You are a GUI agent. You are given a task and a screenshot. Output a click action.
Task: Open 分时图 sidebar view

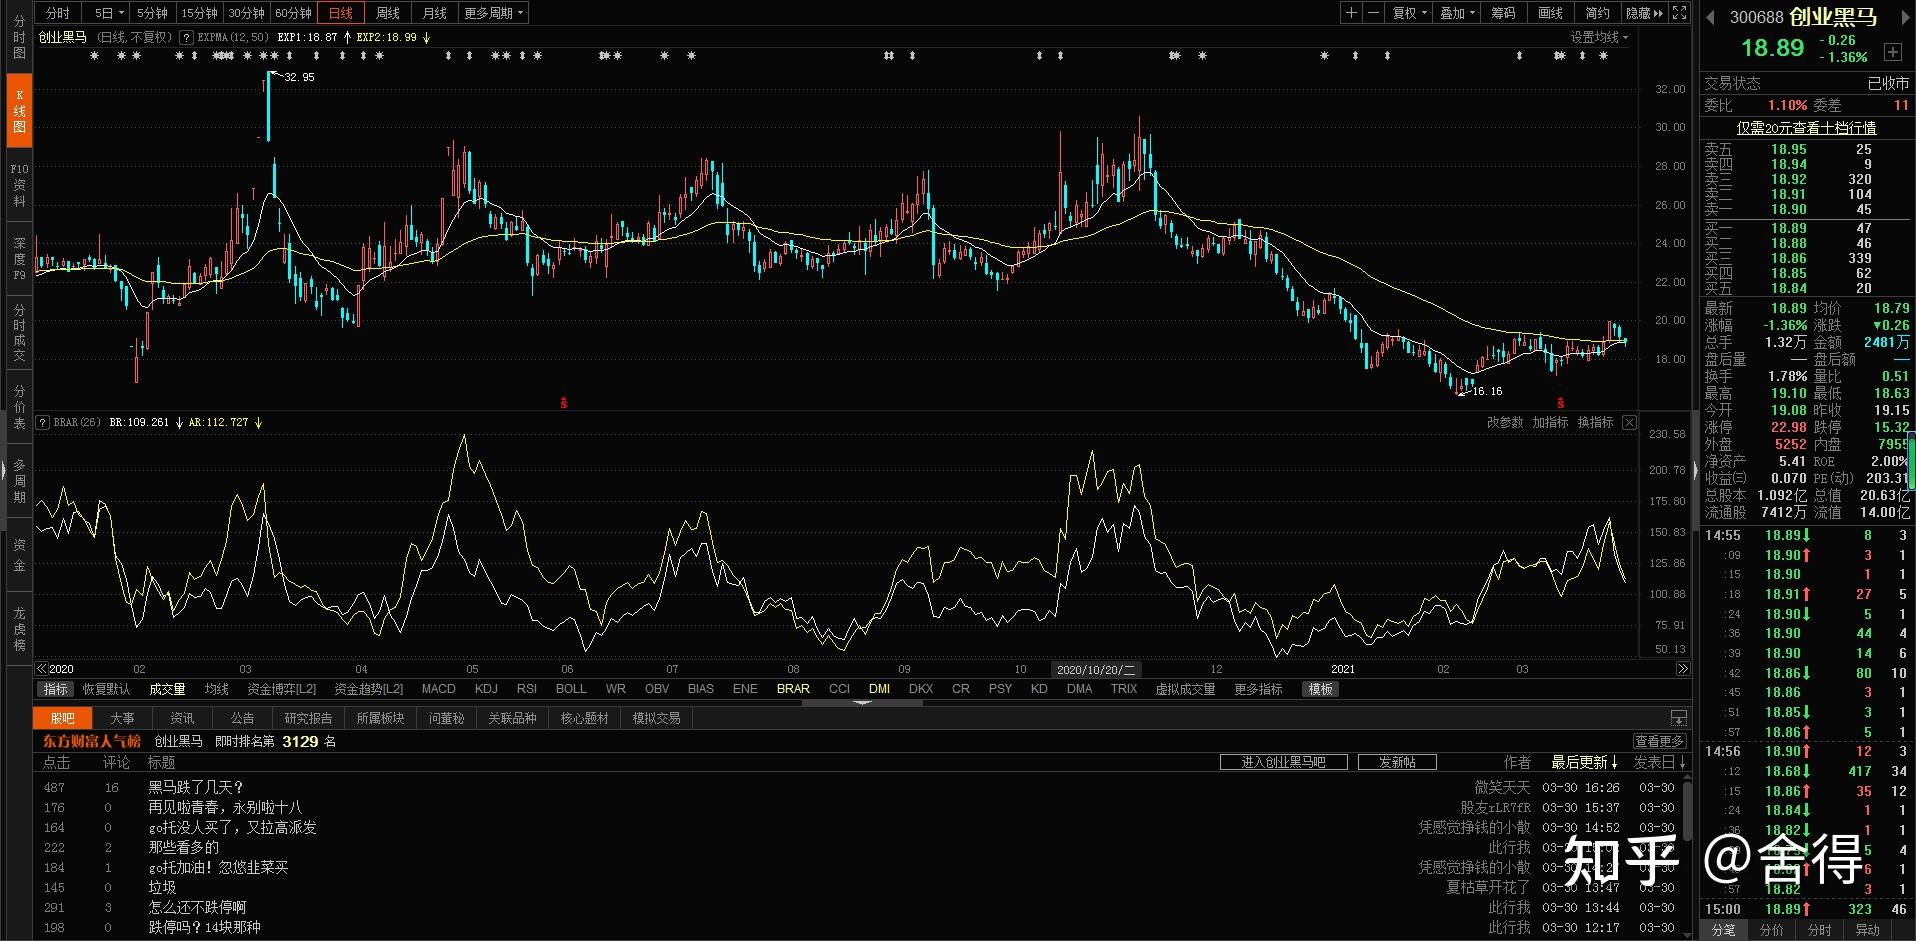19,37
